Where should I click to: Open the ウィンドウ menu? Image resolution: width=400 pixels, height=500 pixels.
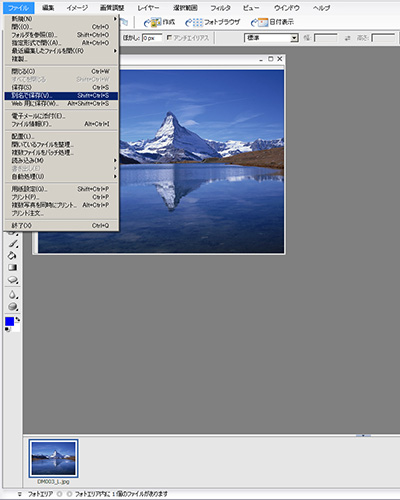pos(287,8)
